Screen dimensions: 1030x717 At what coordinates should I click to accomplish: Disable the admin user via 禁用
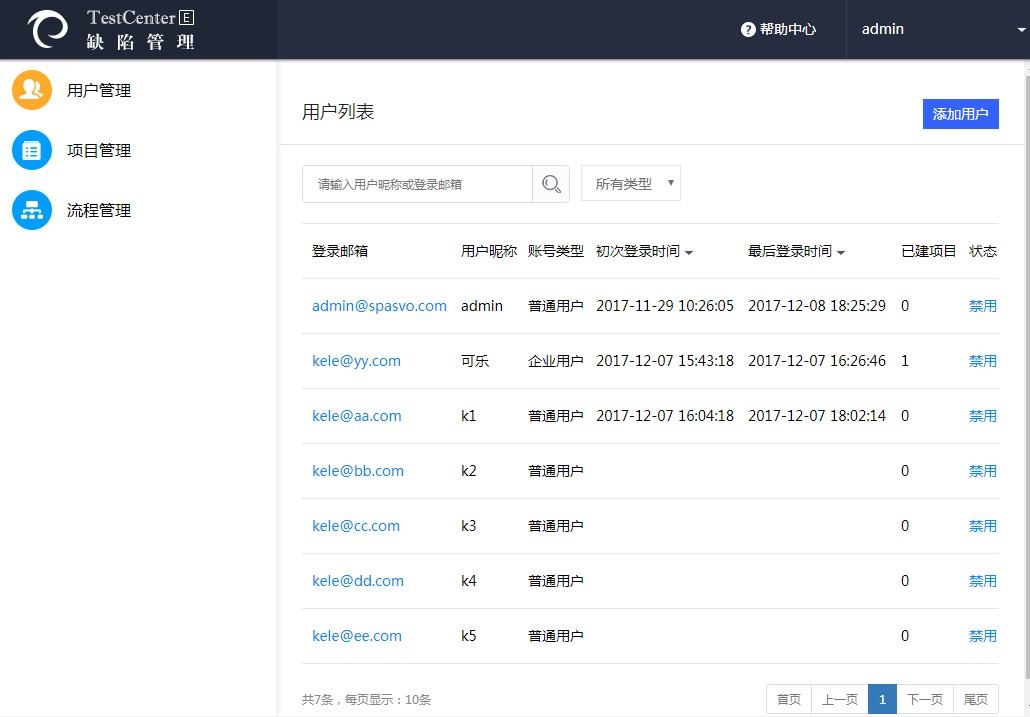pos(982,305)
